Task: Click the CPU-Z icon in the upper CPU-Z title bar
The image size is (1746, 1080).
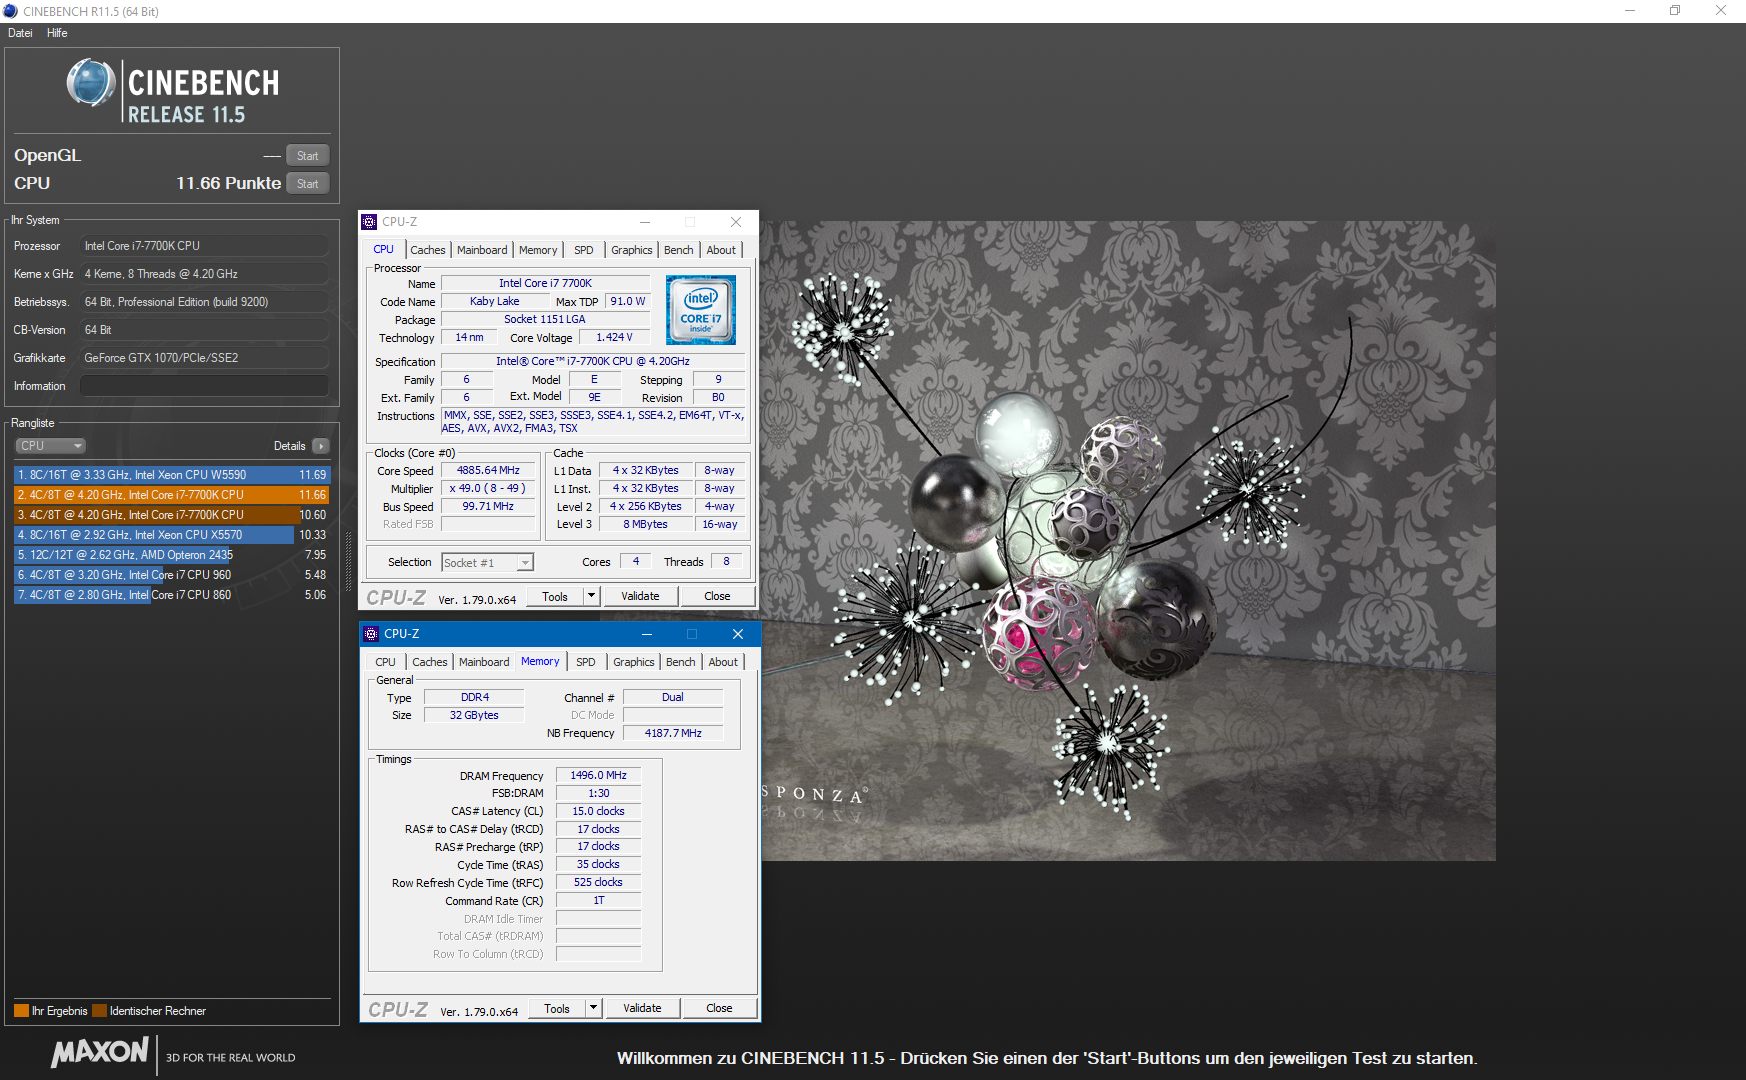Action: tap(370, 222)
